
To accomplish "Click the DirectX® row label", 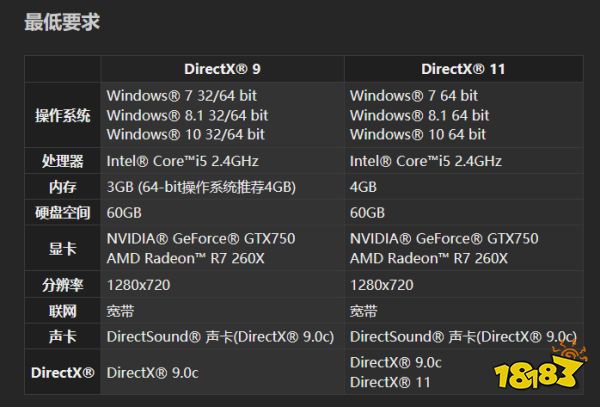I will click(63, 373).
